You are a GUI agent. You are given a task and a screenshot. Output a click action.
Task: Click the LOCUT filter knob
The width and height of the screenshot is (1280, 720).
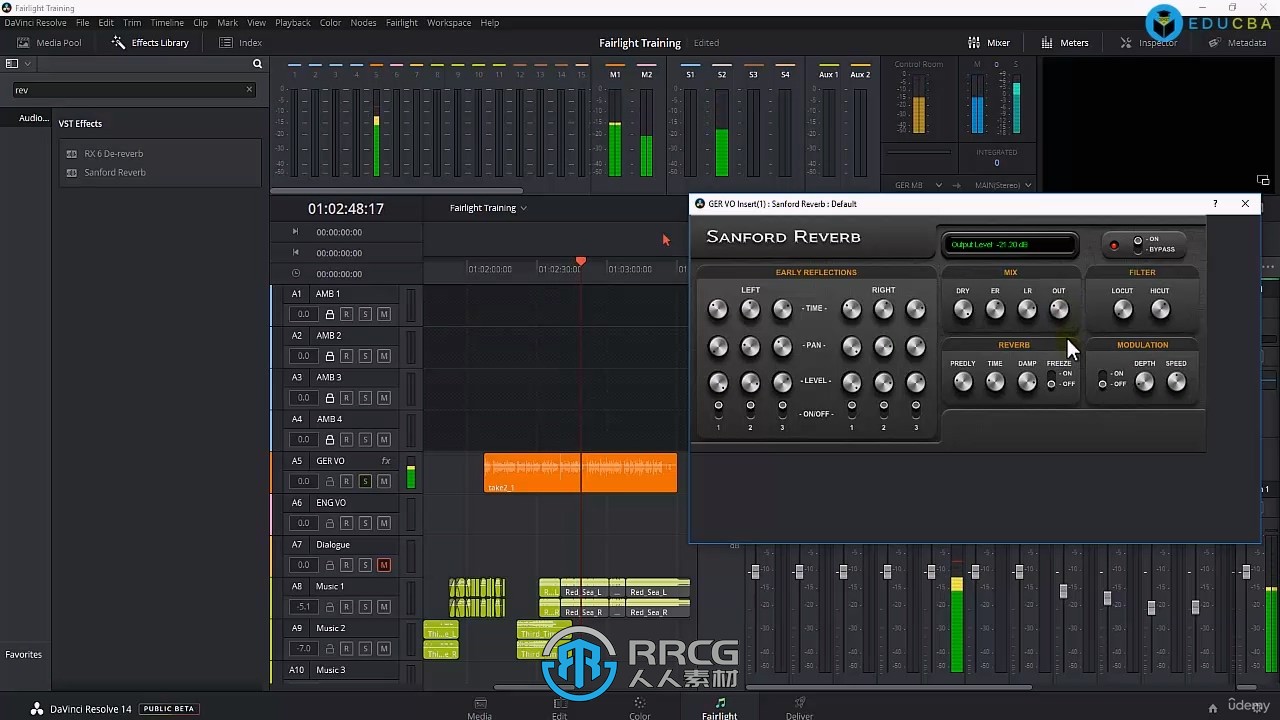[x=1123, y=310]
